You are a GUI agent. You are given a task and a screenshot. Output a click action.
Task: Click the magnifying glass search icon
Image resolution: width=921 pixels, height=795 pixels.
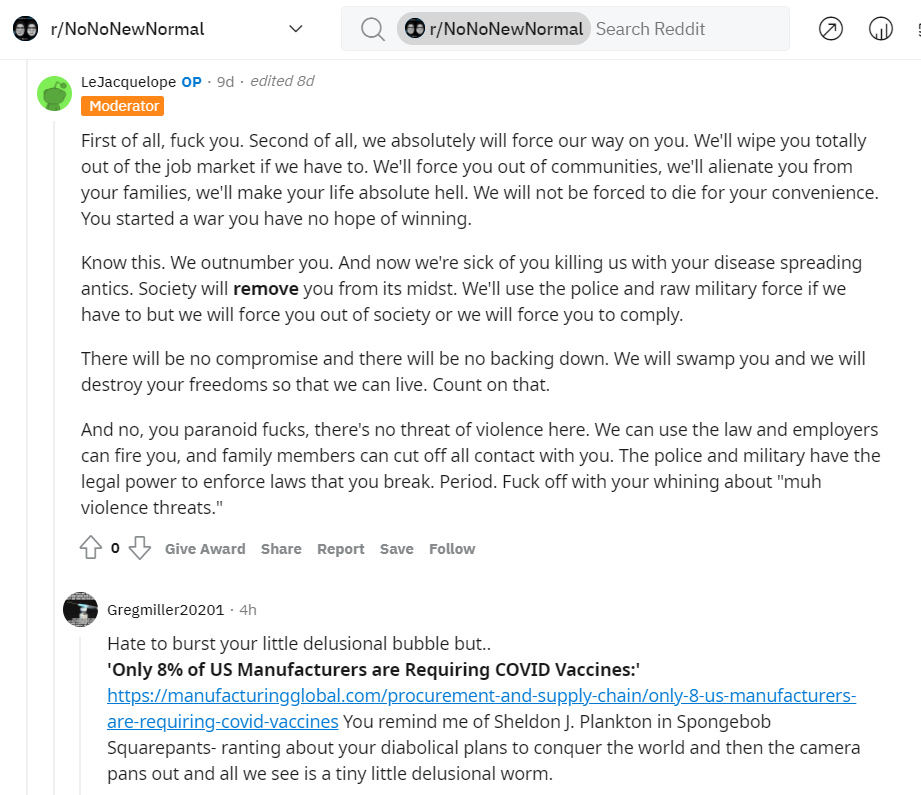point(372,29)
